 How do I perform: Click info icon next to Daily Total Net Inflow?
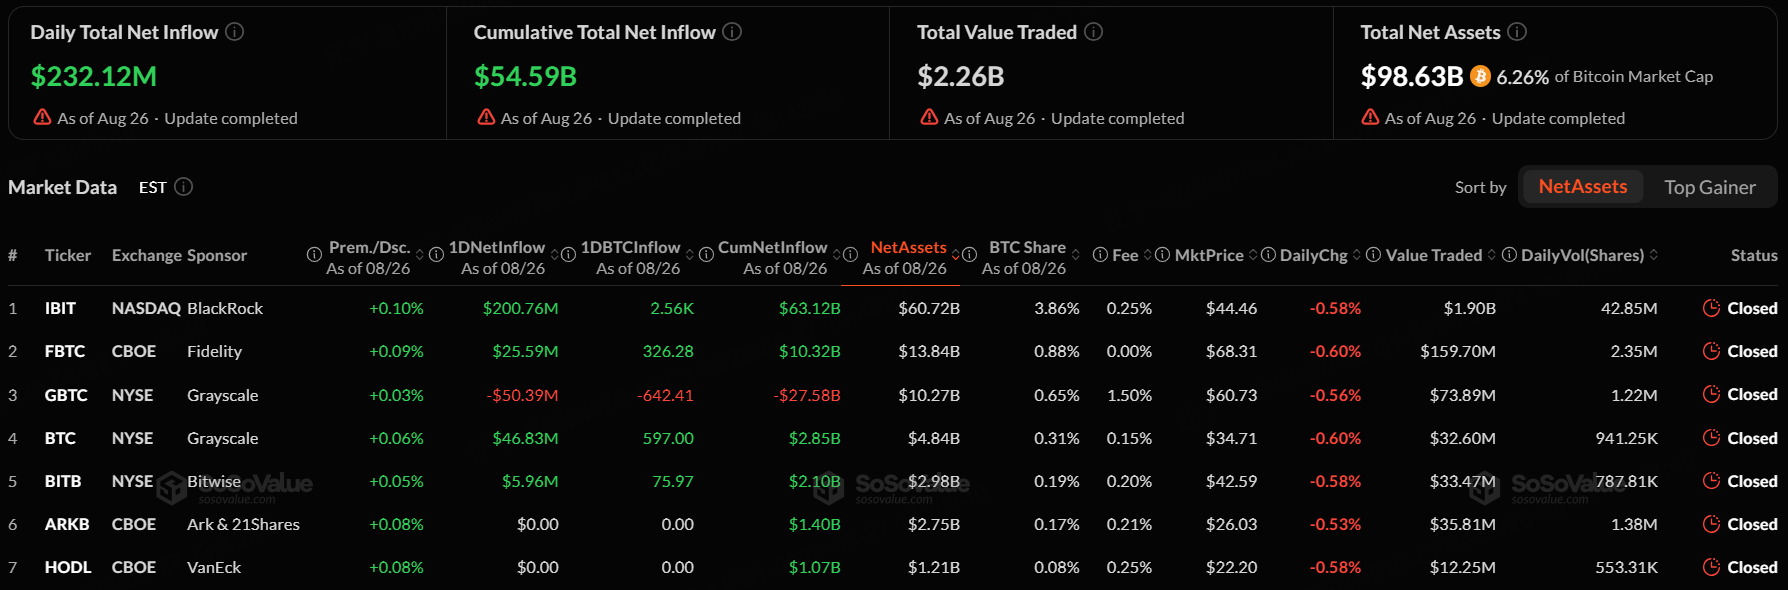235,32
